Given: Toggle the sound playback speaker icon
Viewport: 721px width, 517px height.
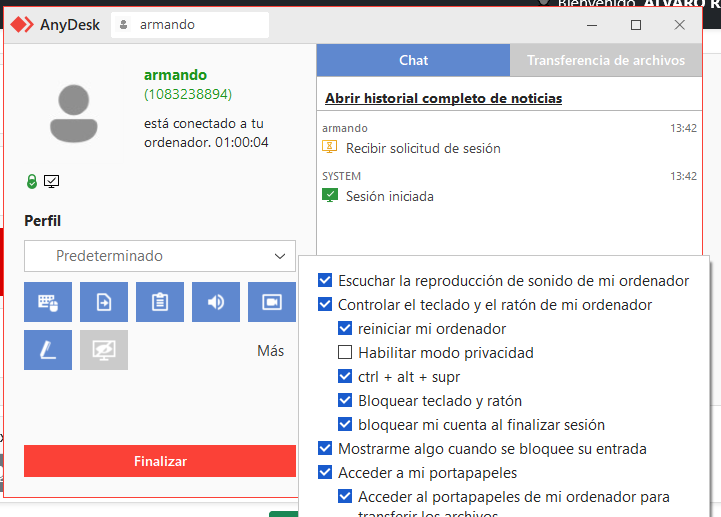Looking at the screenshot, I should 216,302.
